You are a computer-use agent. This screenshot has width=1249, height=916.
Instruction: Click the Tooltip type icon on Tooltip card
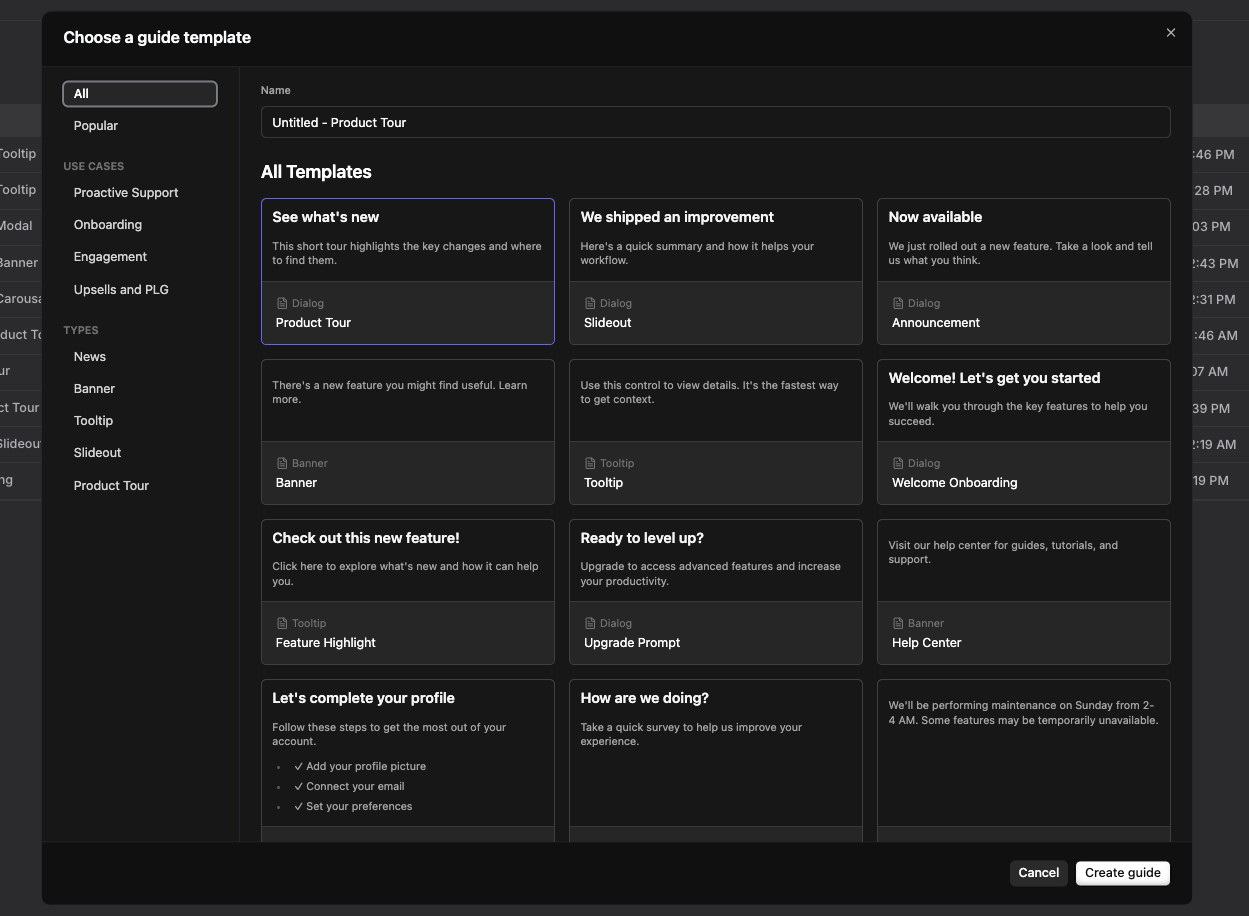590,464
